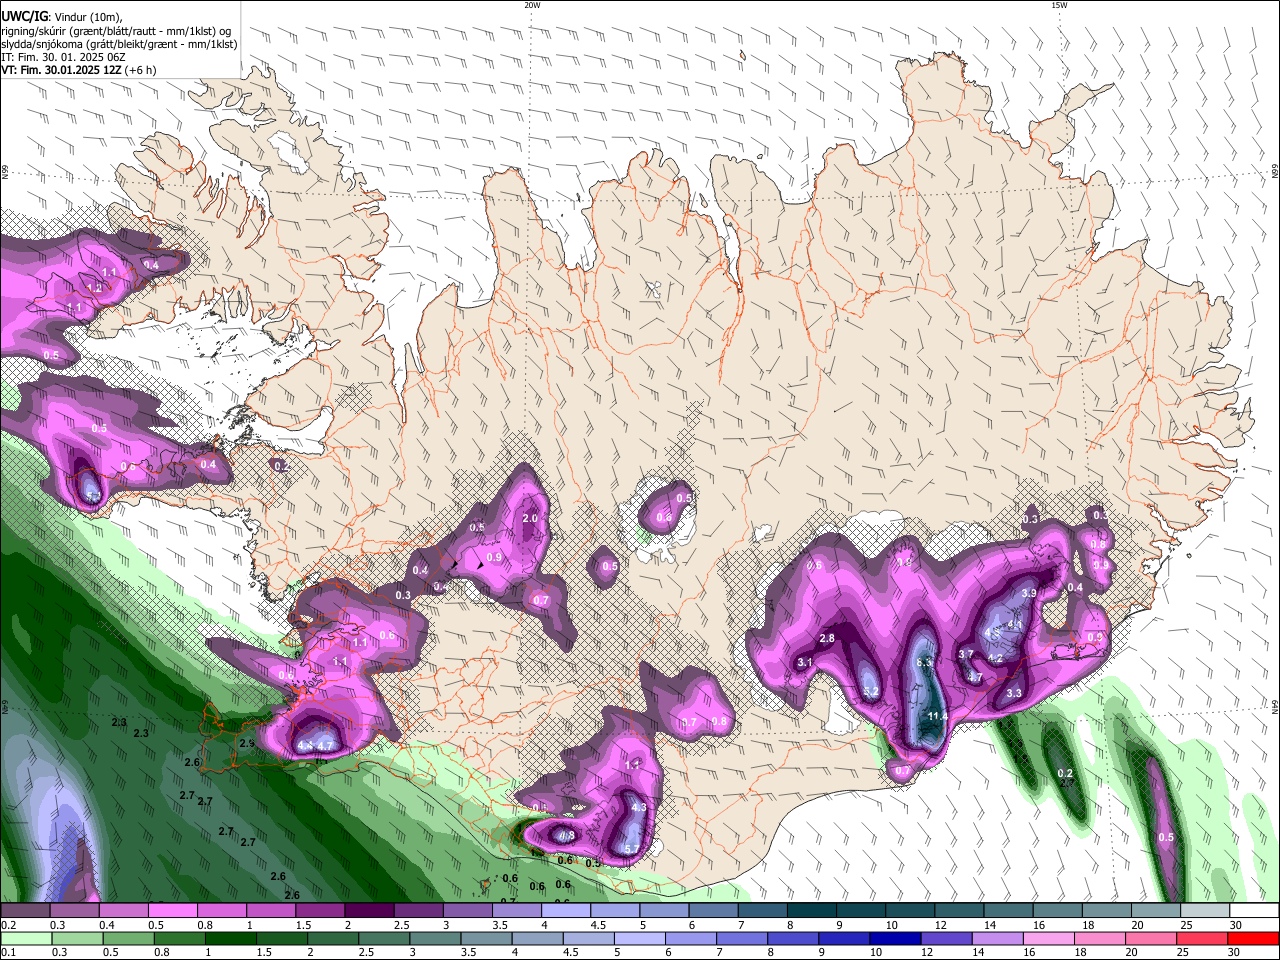Select darkest purple 2–2.5 snow scale swatch
Screen dimensions: 1280x960
point(369,911)
